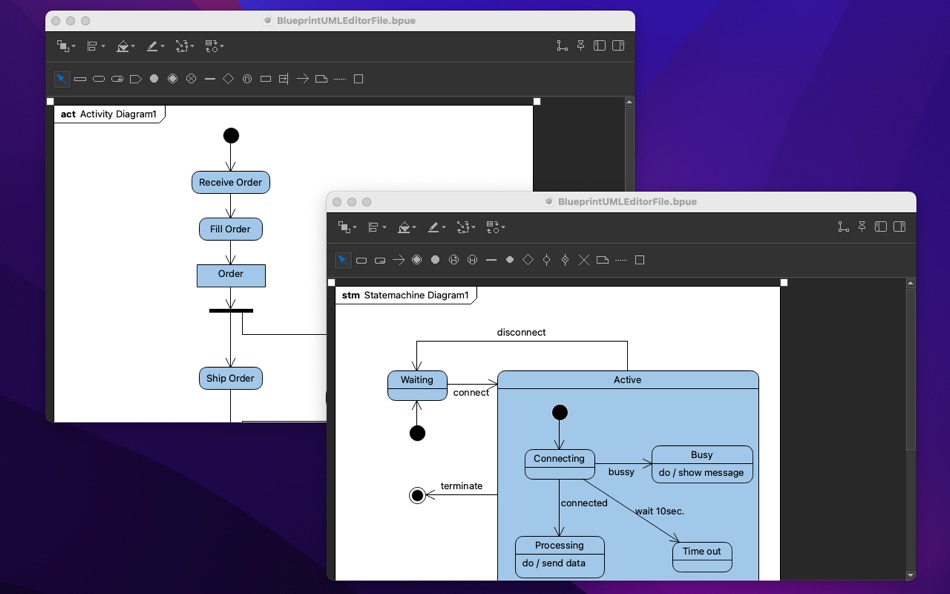Choose the transition arrow tool in Statemachine window
The image size is (950, 594).
point(398,260)
